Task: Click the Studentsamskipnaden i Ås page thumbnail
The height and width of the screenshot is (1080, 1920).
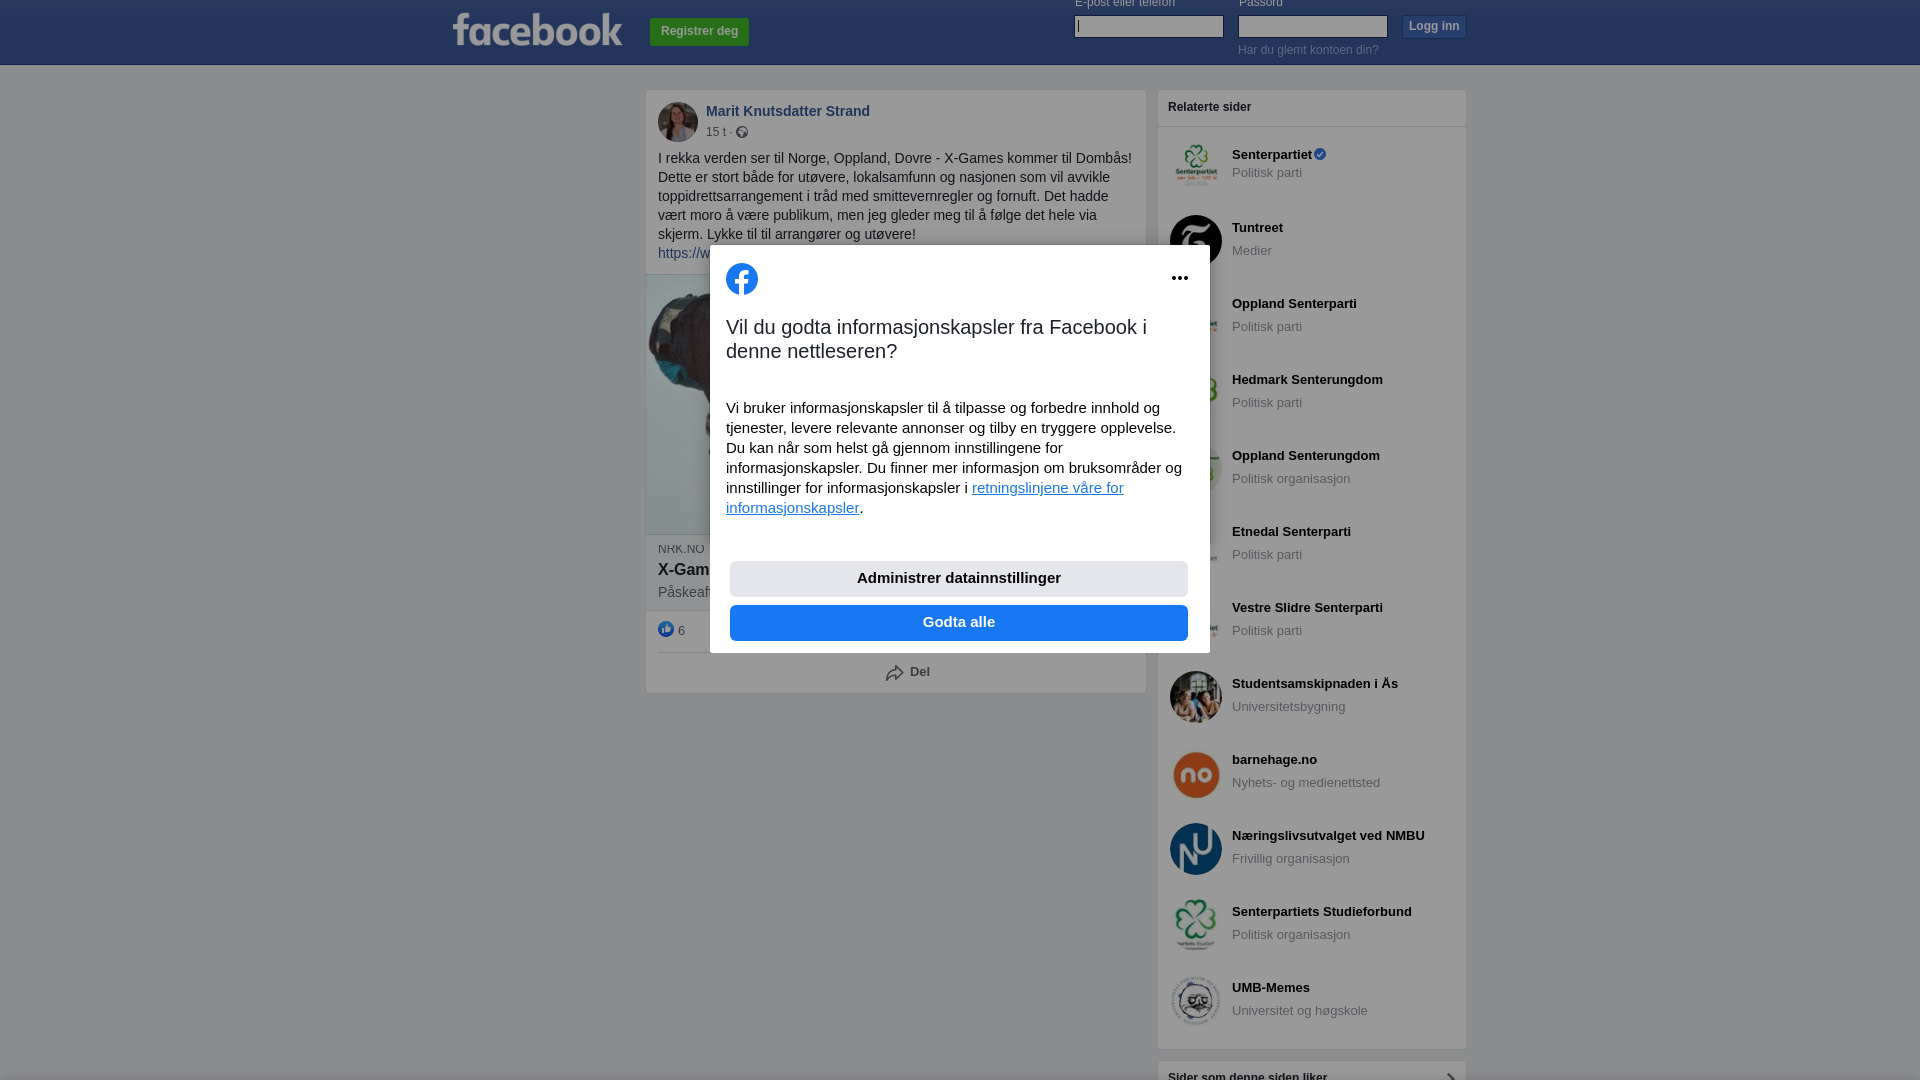Action: pos(1196,697)
